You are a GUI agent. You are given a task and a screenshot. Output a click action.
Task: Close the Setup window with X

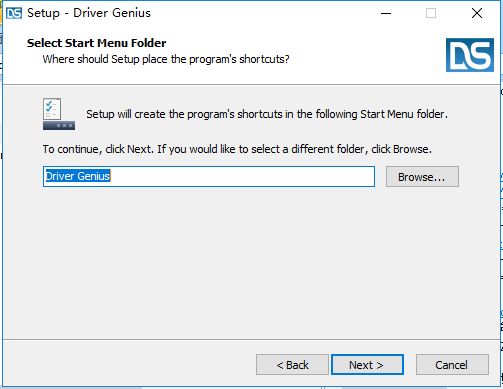click(x=477, y=13)
